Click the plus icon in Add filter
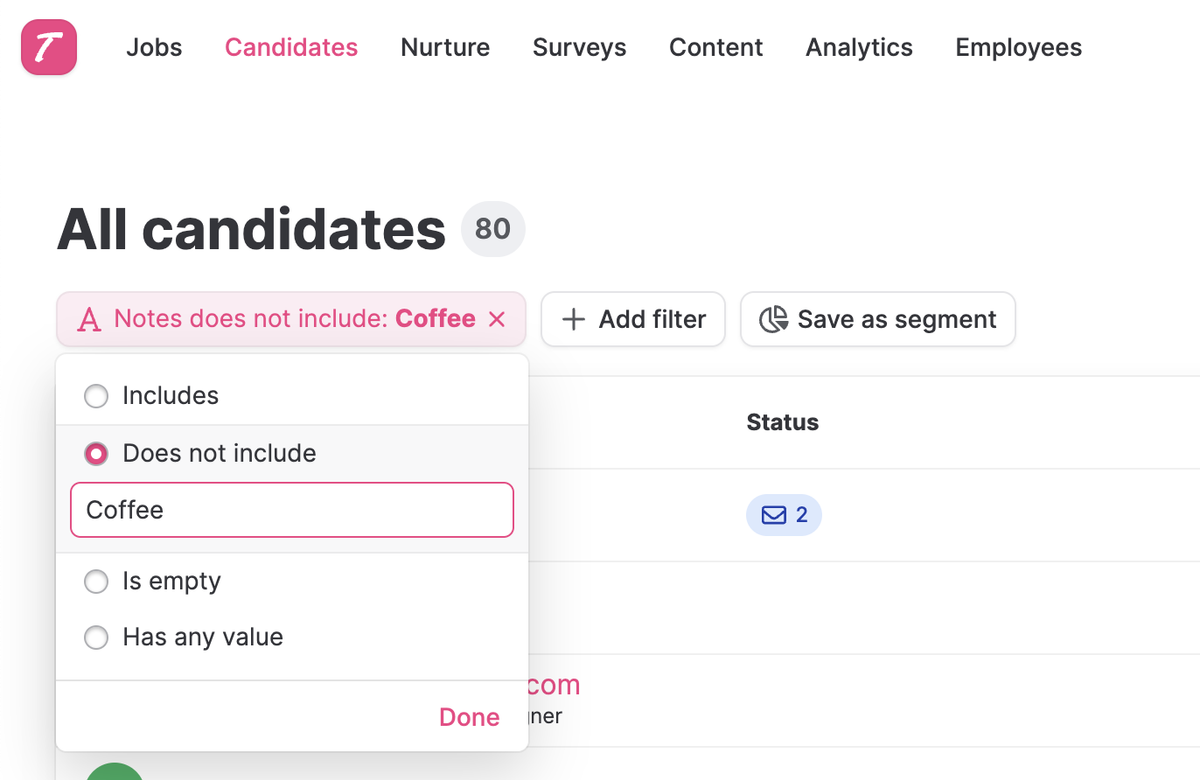This screenshot has height=780, width=1200. (574, 320)
